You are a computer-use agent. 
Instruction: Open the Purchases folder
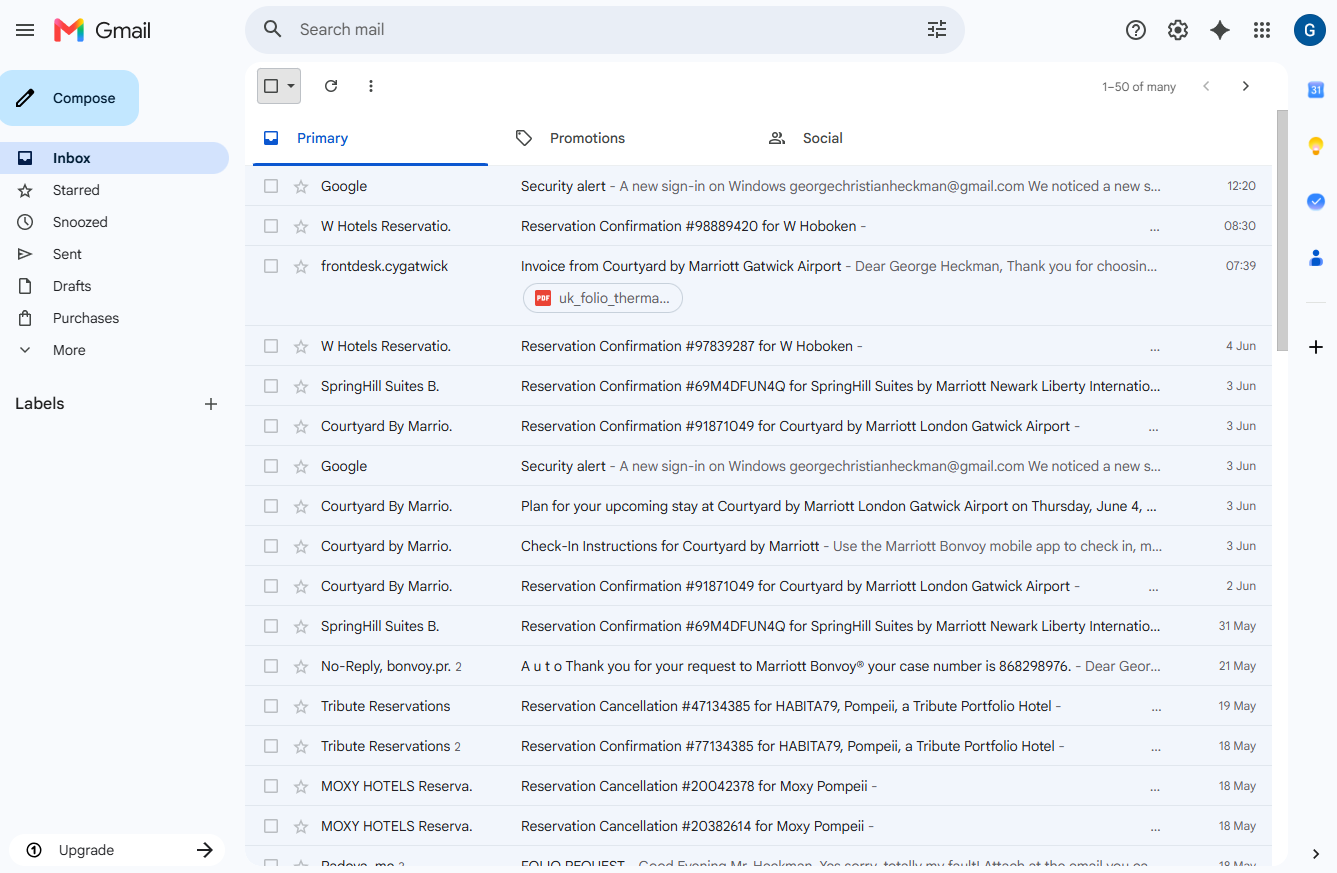point(114,318)
